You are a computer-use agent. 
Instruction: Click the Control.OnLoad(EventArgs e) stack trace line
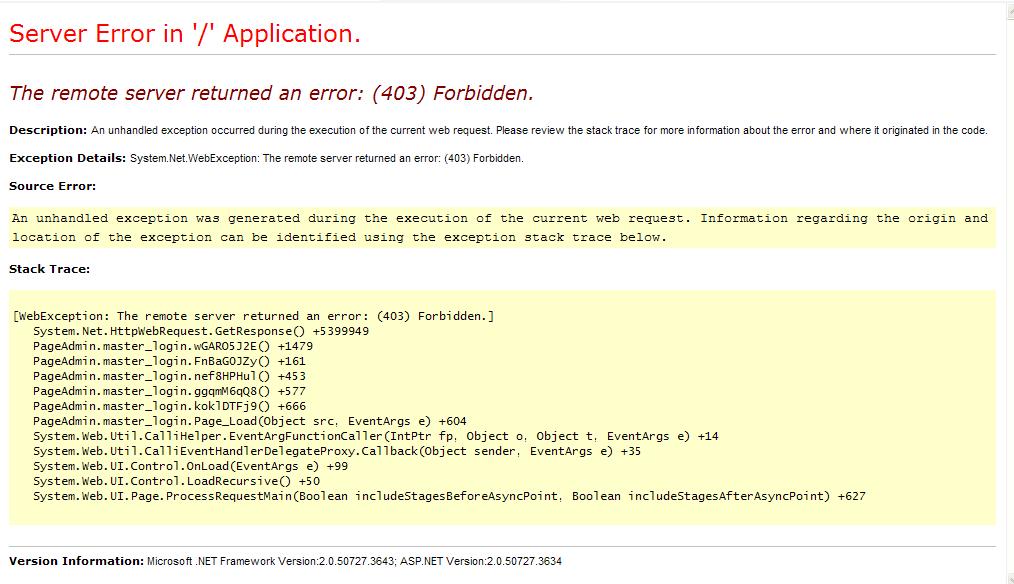click(x=190, y=466)
